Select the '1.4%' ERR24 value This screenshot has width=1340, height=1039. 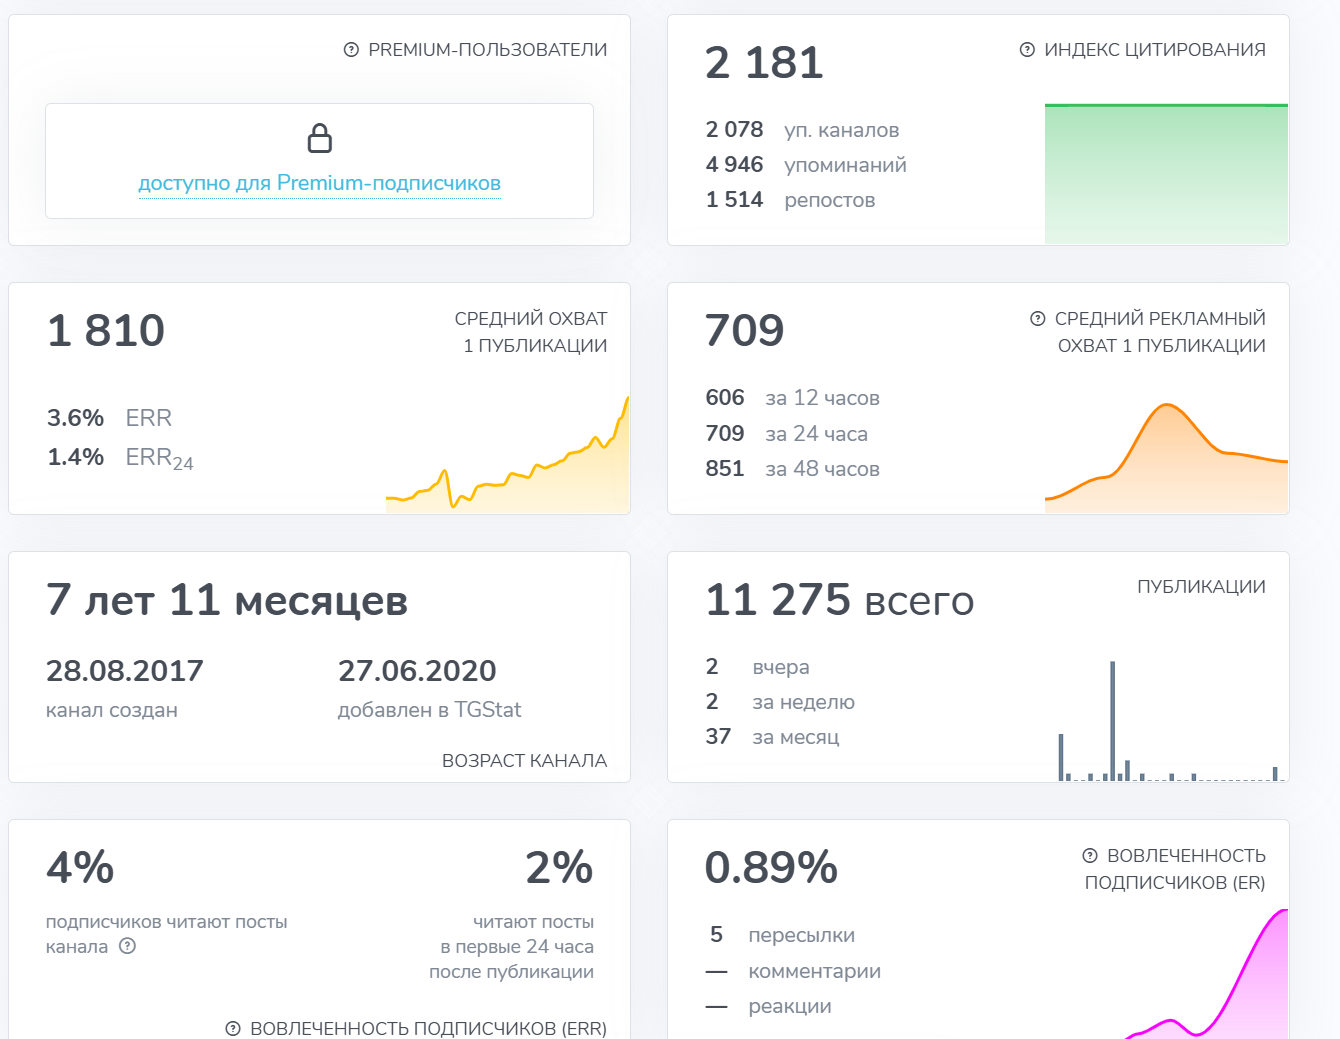(76, 457)
